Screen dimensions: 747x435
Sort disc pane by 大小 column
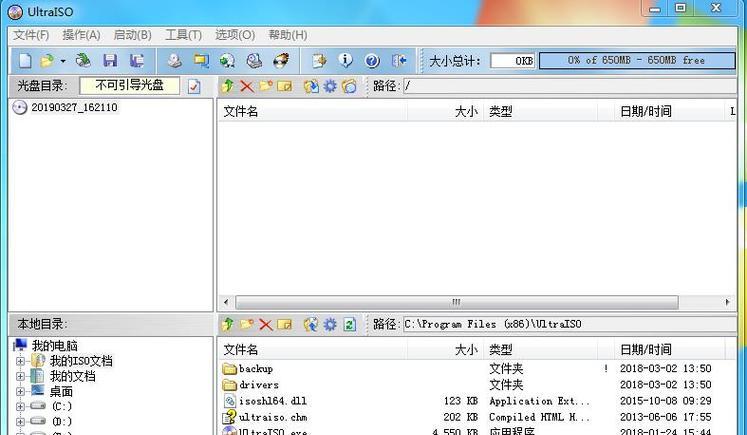pos(445,111)
